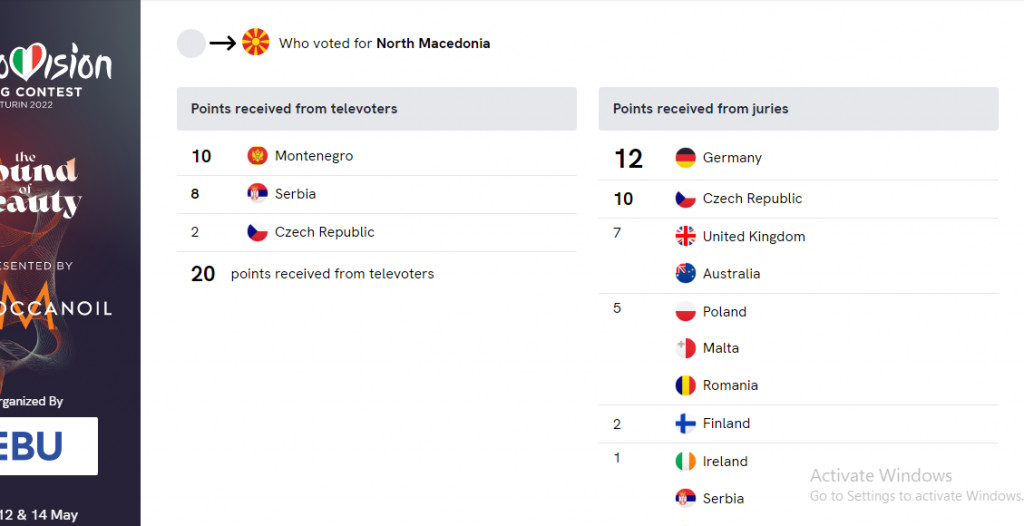
Task: Click the Moroccanoil sponsor logo
Action: pos(56,307)
